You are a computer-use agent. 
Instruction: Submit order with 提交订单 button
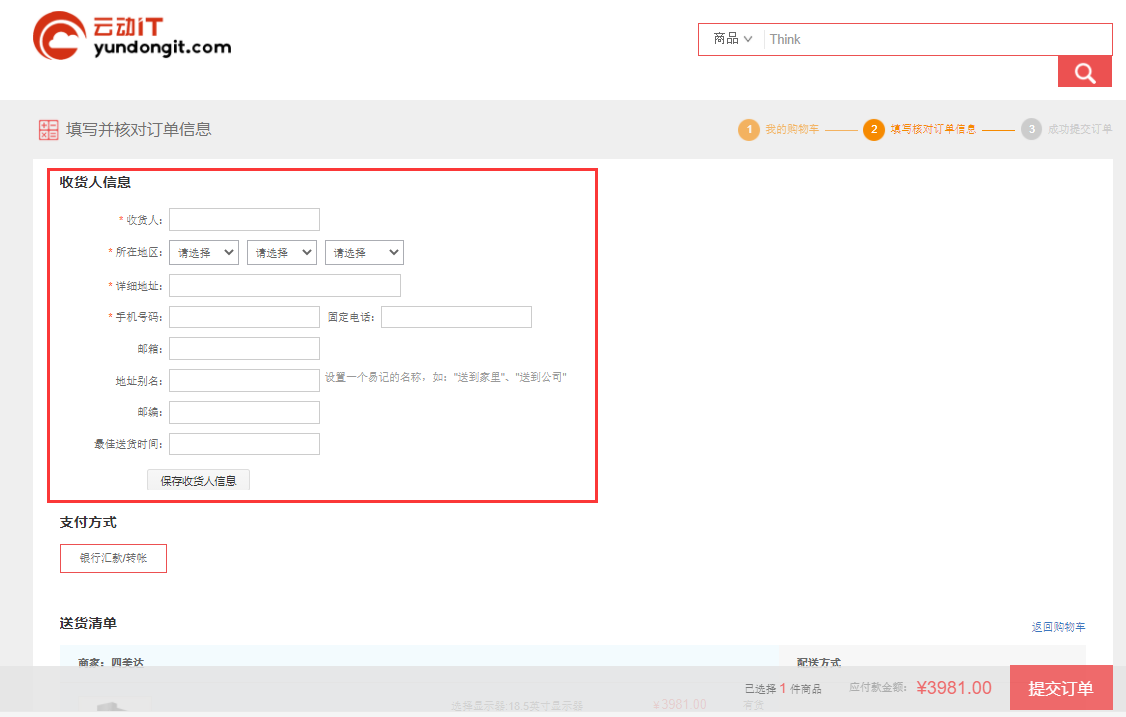pos(1060,688)
